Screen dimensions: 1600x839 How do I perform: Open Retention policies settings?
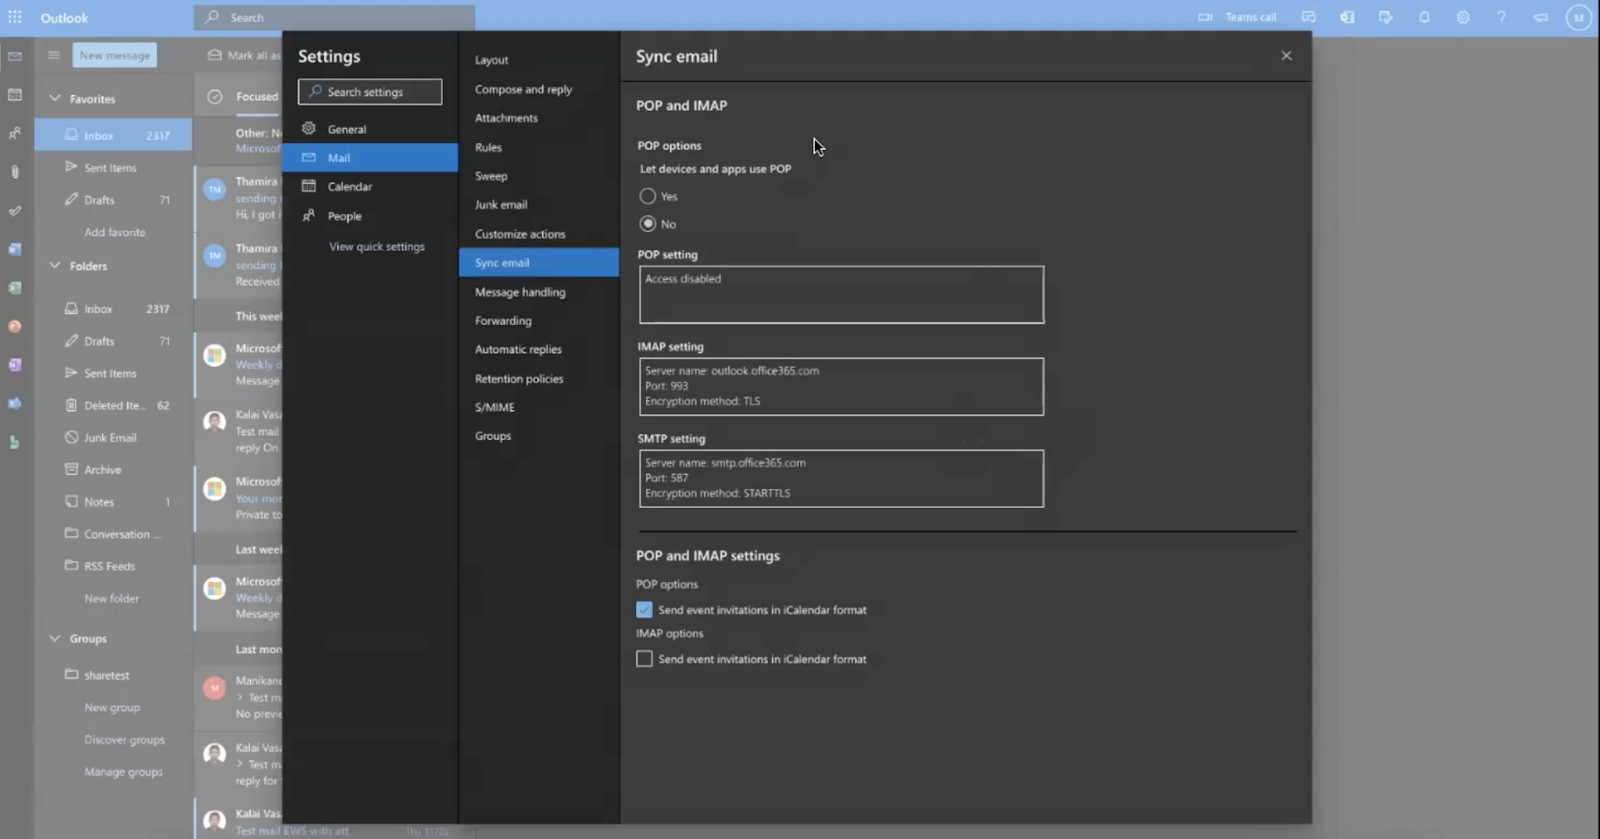(x=539, y=379)
